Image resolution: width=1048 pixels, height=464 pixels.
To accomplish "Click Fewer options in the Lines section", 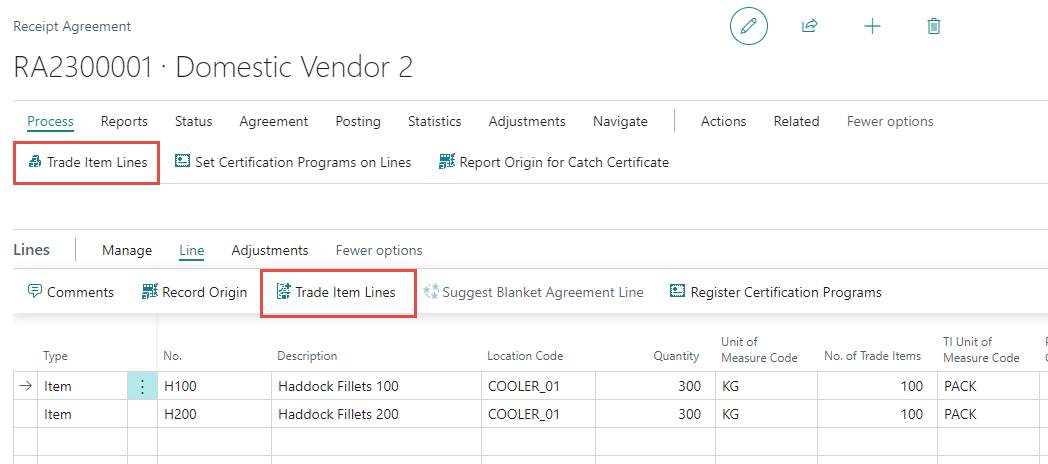I will tap(379, 250).
